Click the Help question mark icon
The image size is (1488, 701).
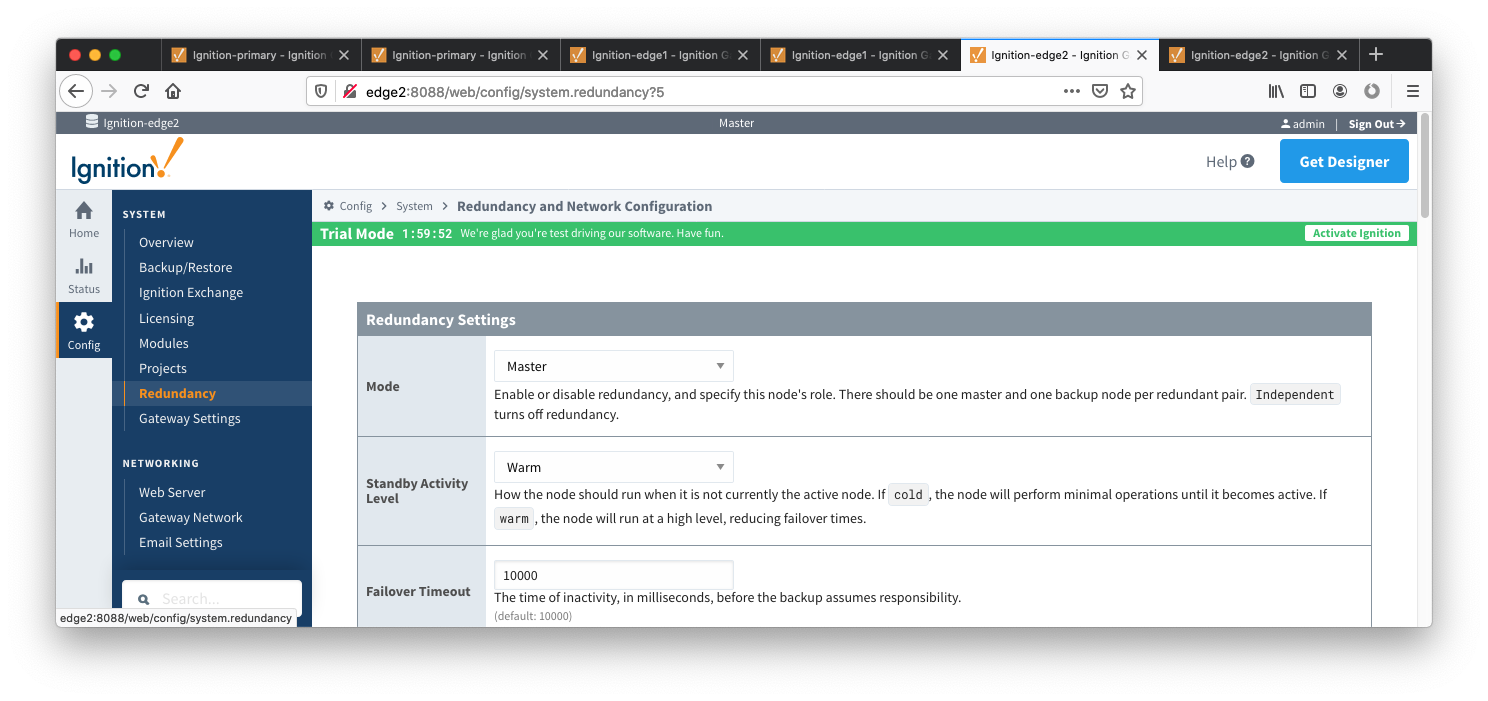point(1248,161)
